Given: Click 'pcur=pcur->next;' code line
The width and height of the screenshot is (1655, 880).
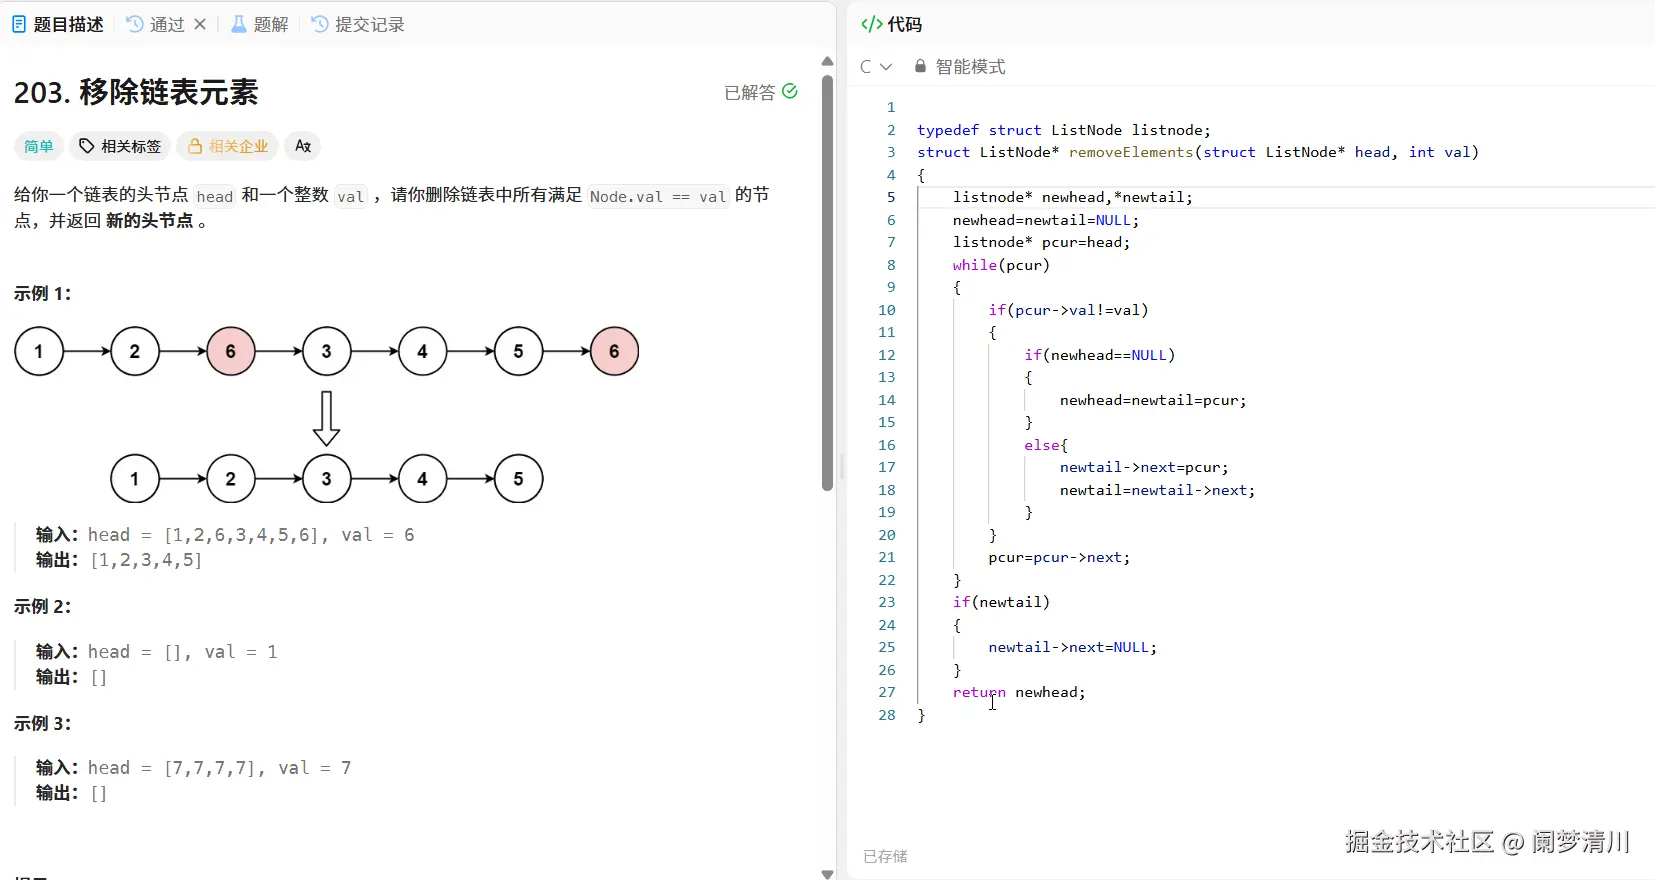Looking at the screenshot, I should pos(1059,557).
